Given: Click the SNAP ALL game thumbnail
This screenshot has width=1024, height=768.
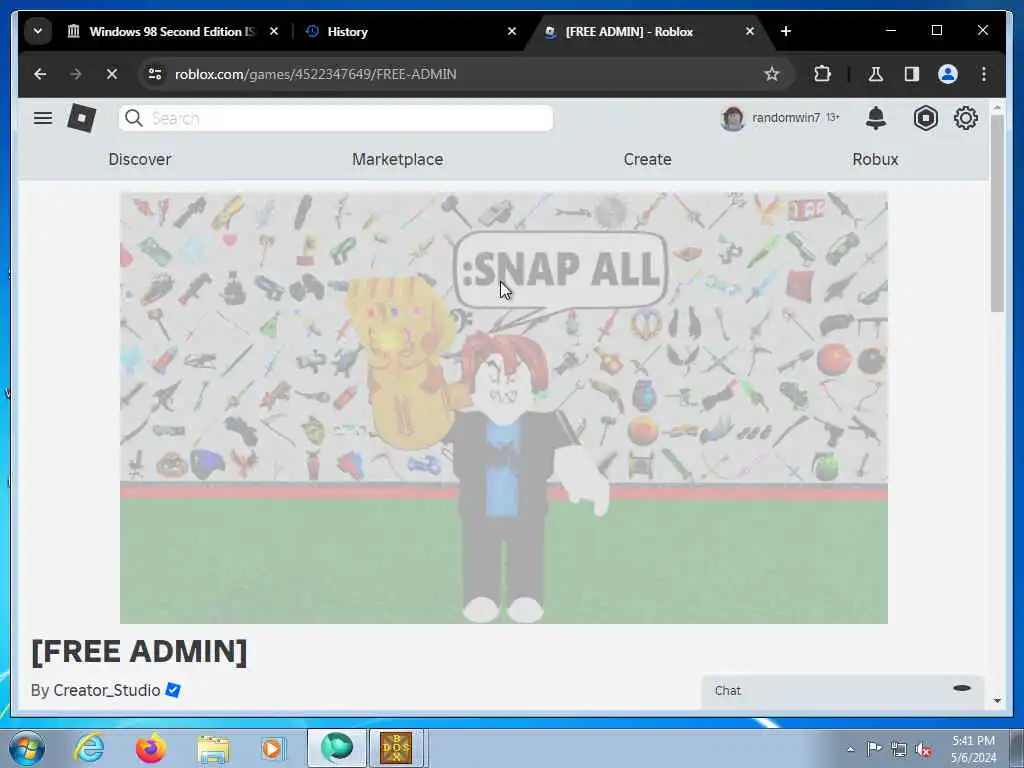Looking at the screenshot, I should click(x=504, y=408).
